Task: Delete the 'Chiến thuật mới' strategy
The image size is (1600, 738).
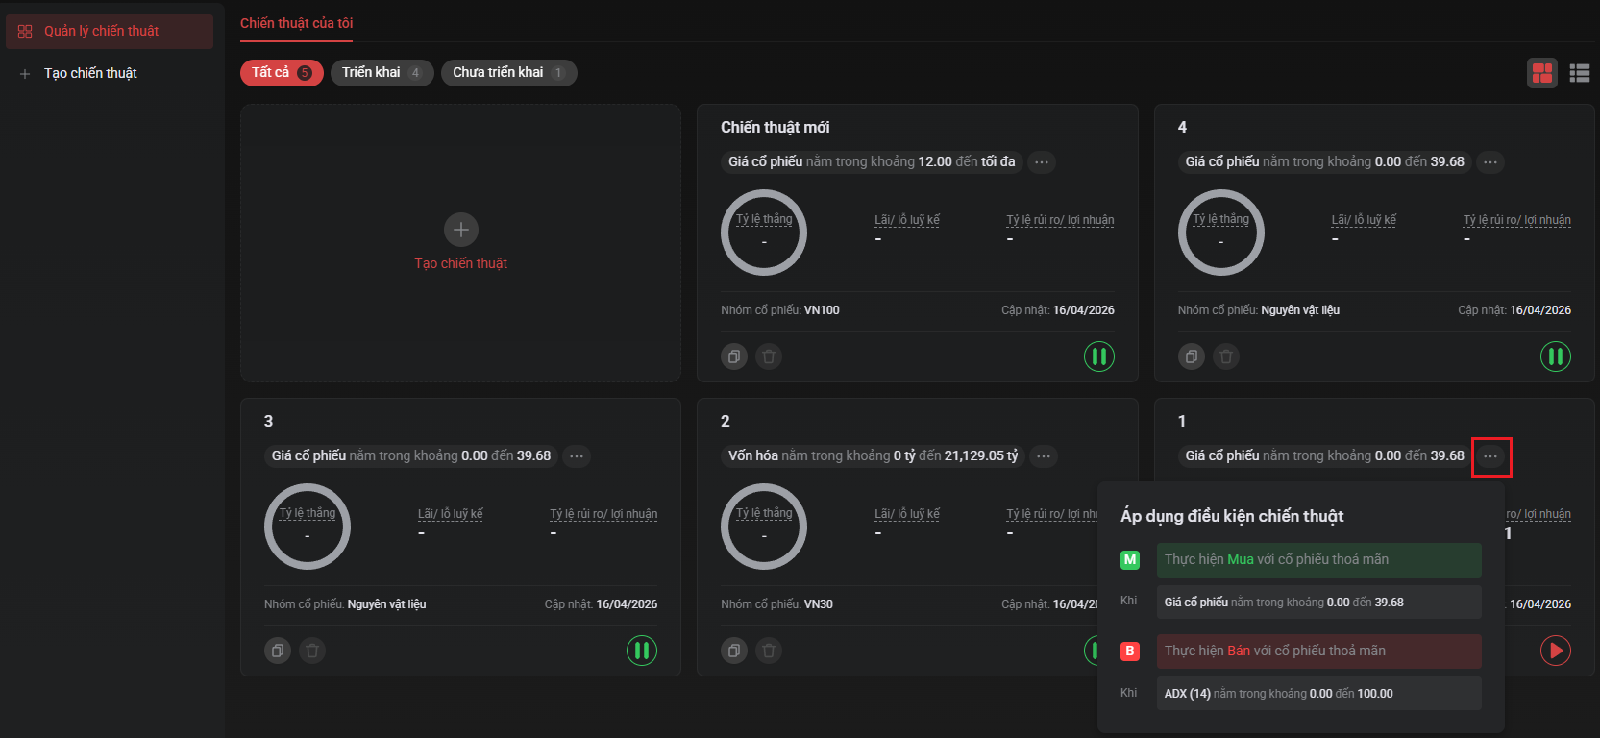Action: [768, 356]
